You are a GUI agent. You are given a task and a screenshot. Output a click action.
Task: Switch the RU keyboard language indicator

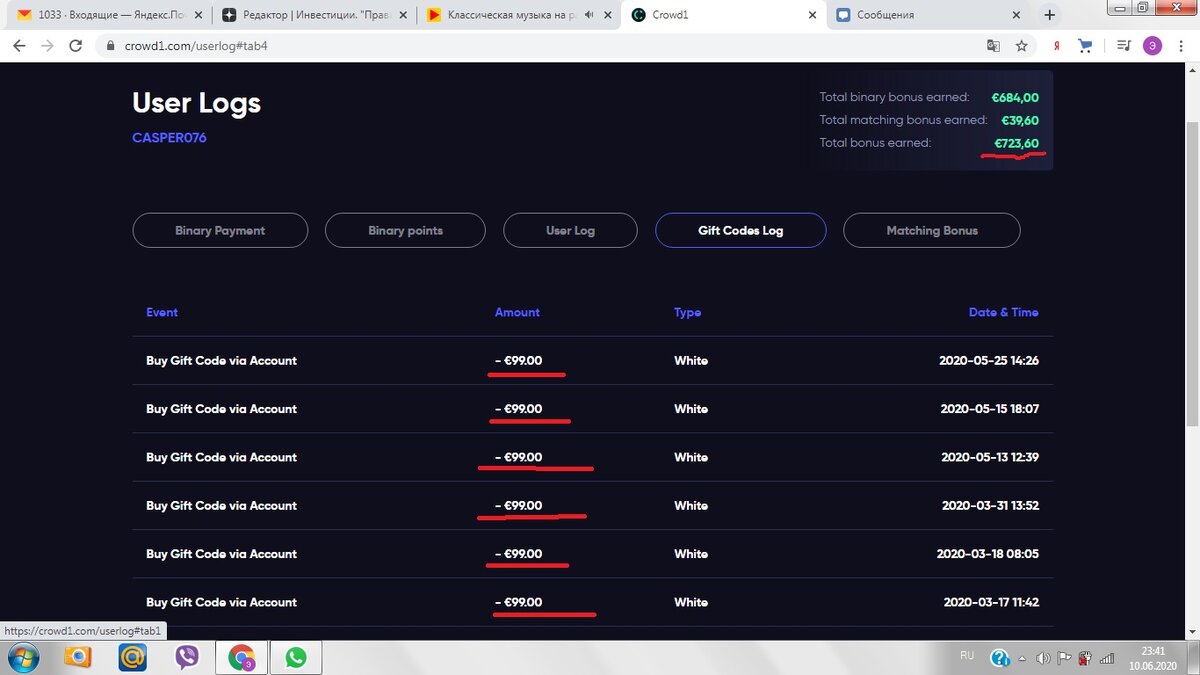click(x=967, y=656)
